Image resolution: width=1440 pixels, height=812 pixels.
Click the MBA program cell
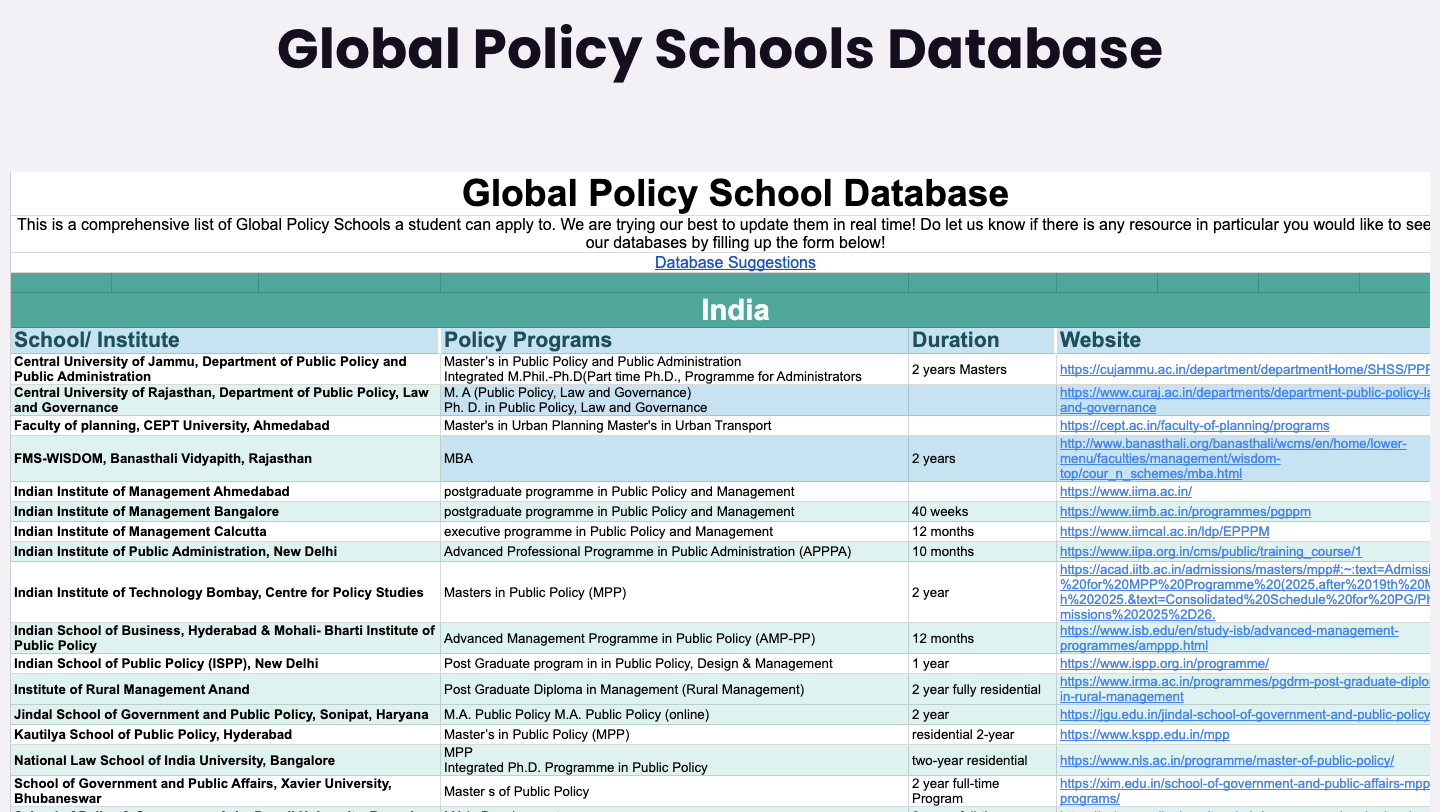(x=674, y=458)
